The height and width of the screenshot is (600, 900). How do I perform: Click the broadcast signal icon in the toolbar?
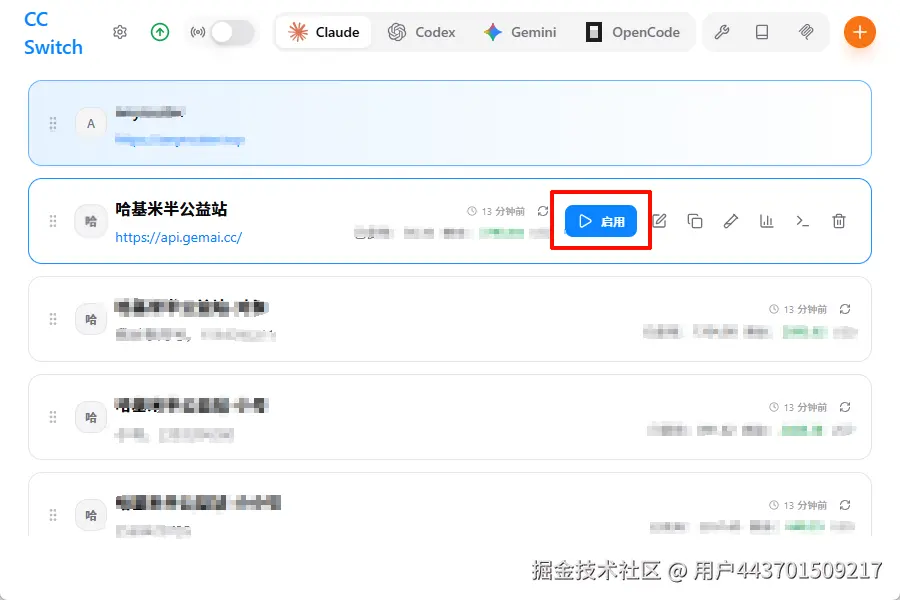(x=198, y=31)
